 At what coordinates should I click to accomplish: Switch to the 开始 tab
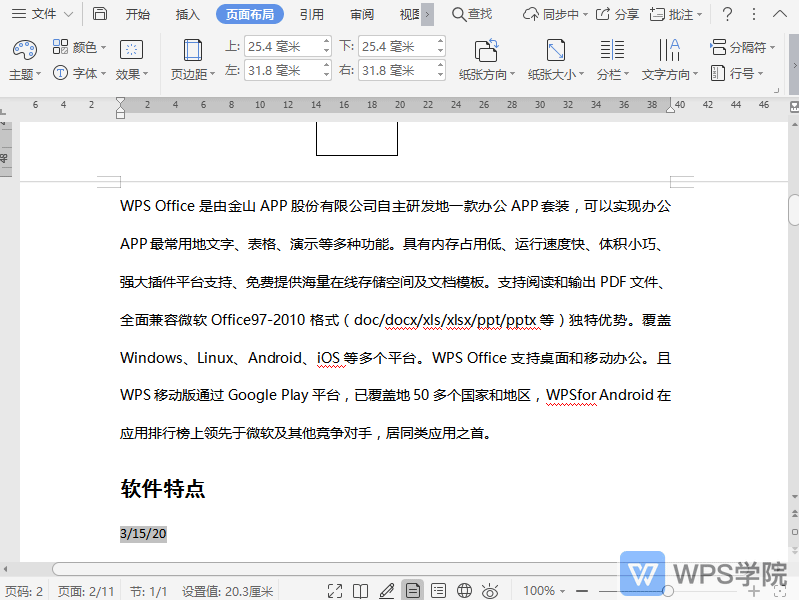(138, 14)
